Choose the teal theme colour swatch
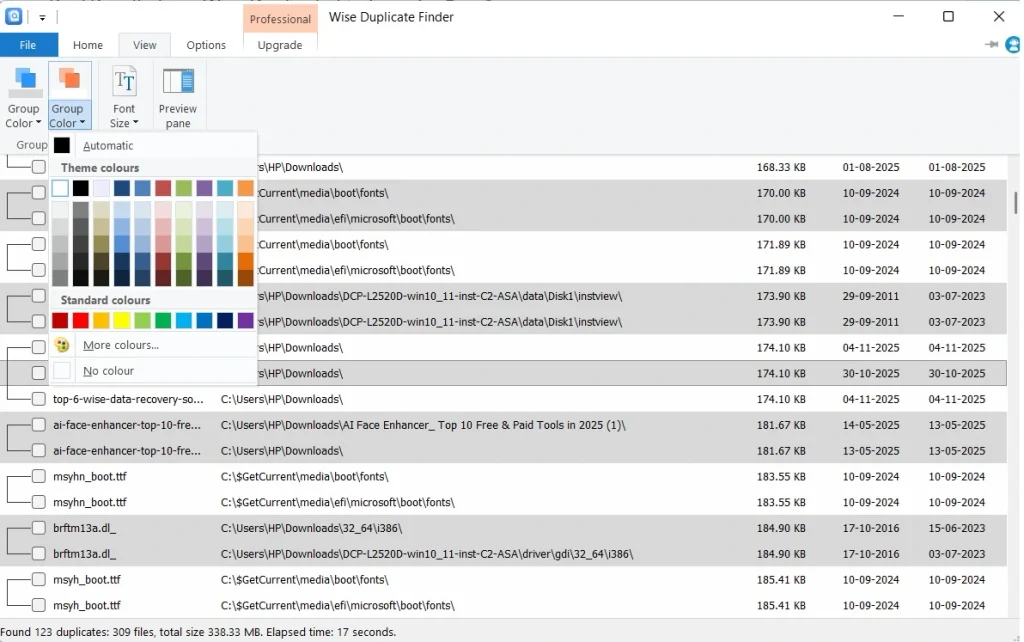1024x642 pixels. (225, 189)
